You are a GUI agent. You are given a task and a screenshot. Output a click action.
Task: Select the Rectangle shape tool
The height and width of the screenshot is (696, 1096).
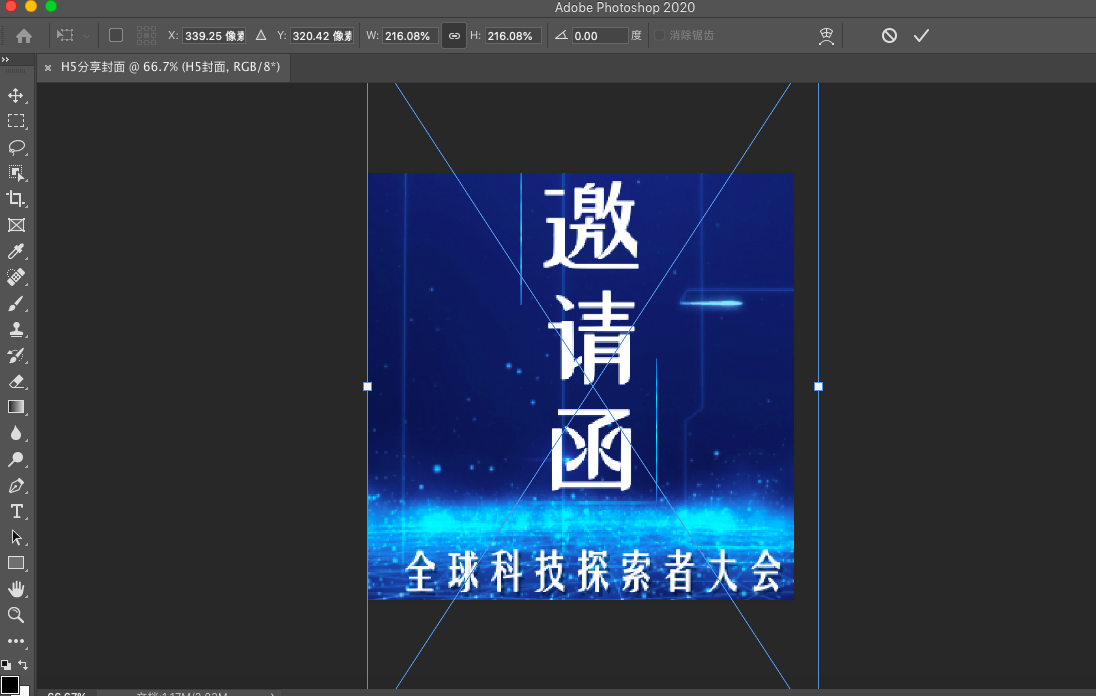15,563
